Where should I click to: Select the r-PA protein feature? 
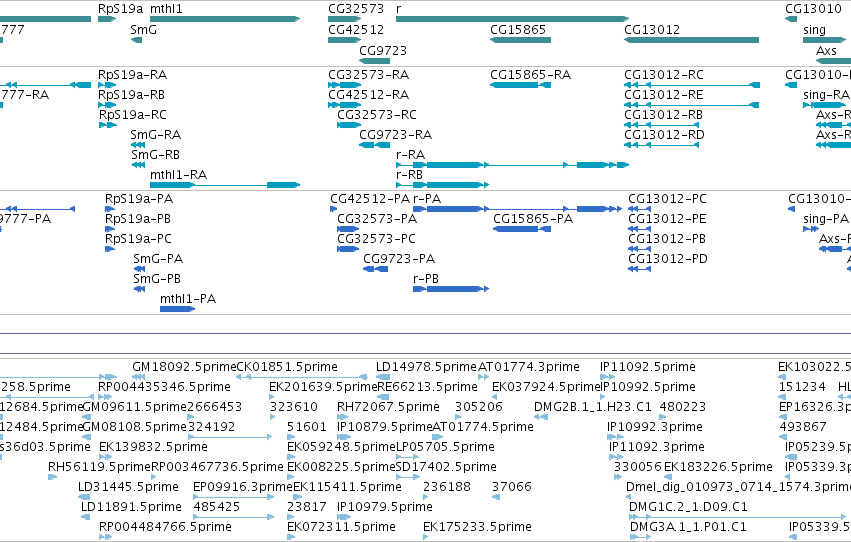click(x=517, y=209)
